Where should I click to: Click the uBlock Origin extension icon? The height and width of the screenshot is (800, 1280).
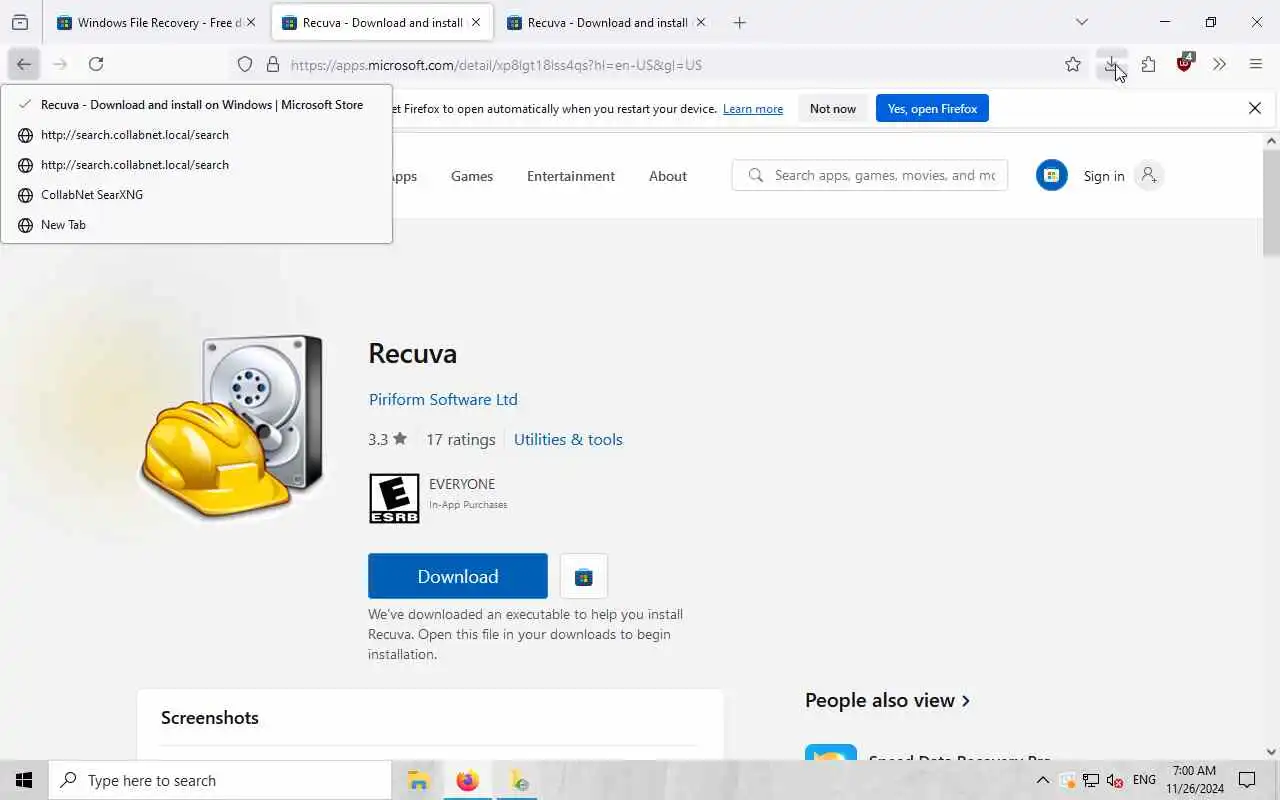tap(1185, 64)
